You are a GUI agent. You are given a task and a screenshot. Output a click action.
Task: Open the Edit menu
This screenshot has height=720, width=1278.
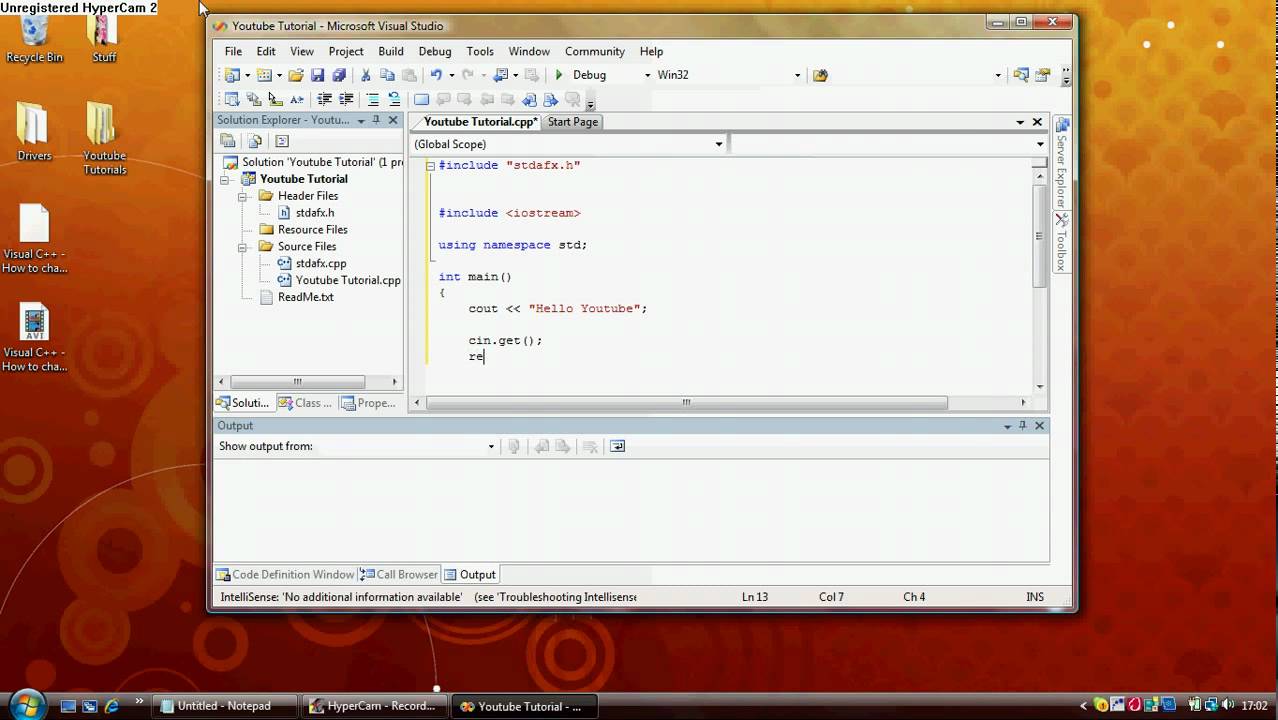click(266, 51)
